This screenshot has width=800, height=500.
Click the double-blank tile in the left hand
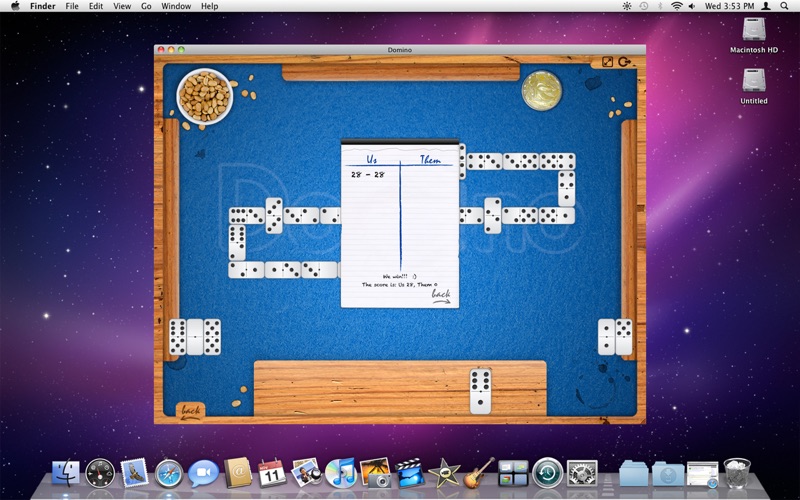[195, 337]
